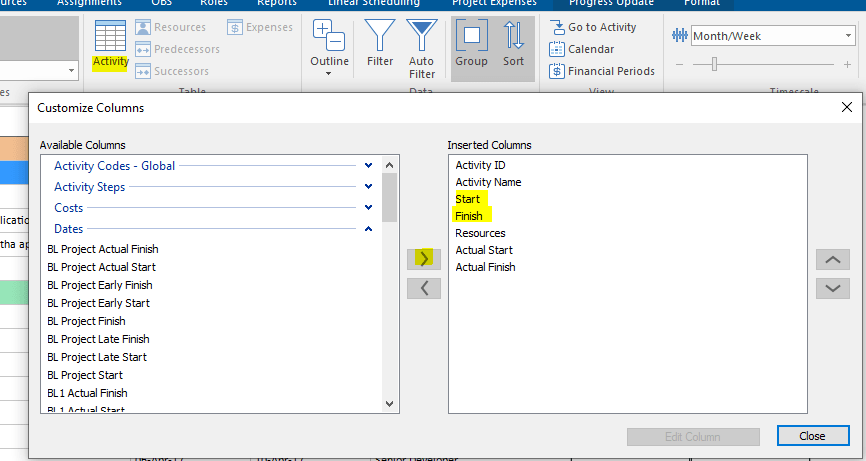This screenshot has width=866, height=461.
Task: Select the Activity table icon
Action: pyautogui.click(x=110, y=36)
